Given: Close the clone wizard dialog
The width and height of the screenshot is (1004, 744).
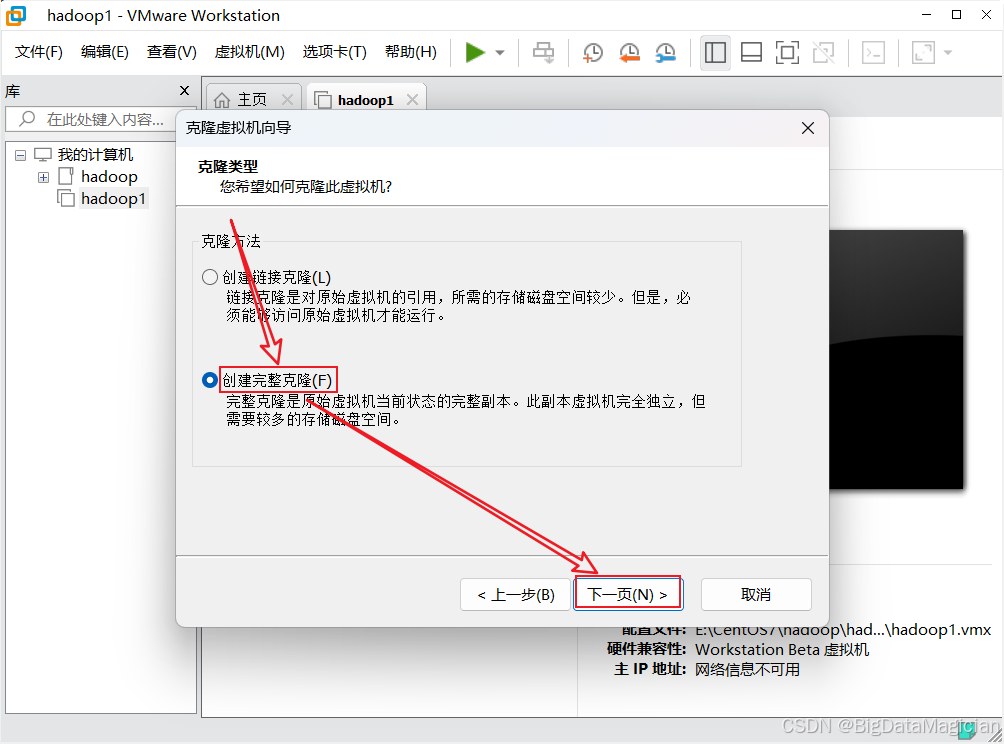Looking at the screenshot, I should (808, 128).
